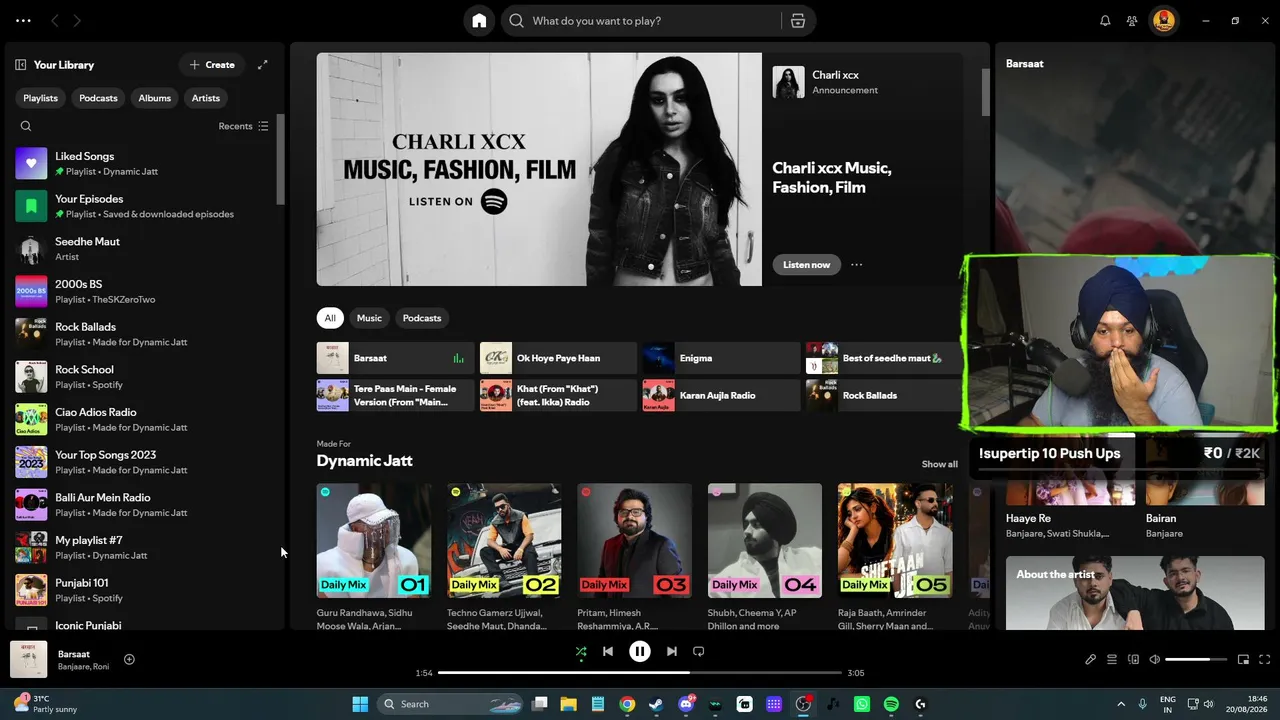The width and height of the screenshot is (1280, 720).
Task: Toggle repeat mode
Action: point(699,651)
